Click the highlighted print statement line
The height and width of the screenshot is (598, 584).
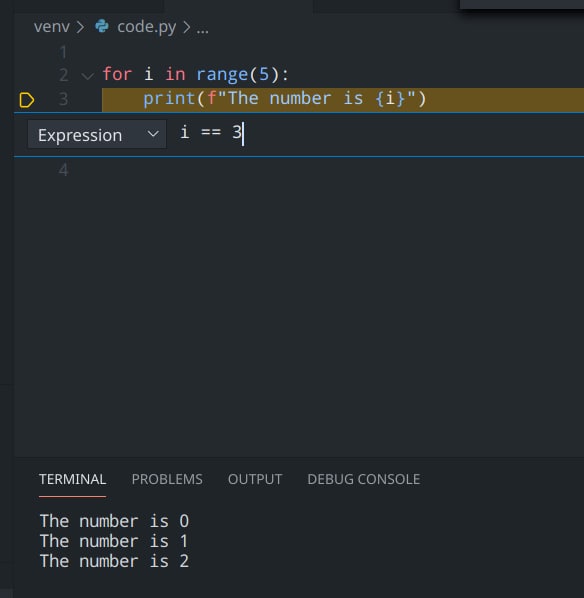pyautogui.click(x=343, y=100)
